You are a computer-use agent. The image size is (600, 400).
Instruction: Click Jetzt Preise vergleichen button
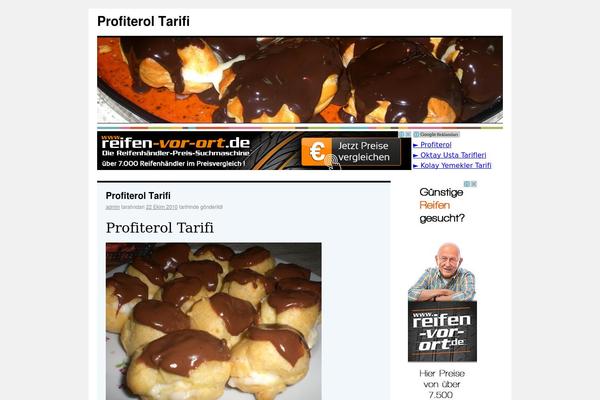point(351,152)
